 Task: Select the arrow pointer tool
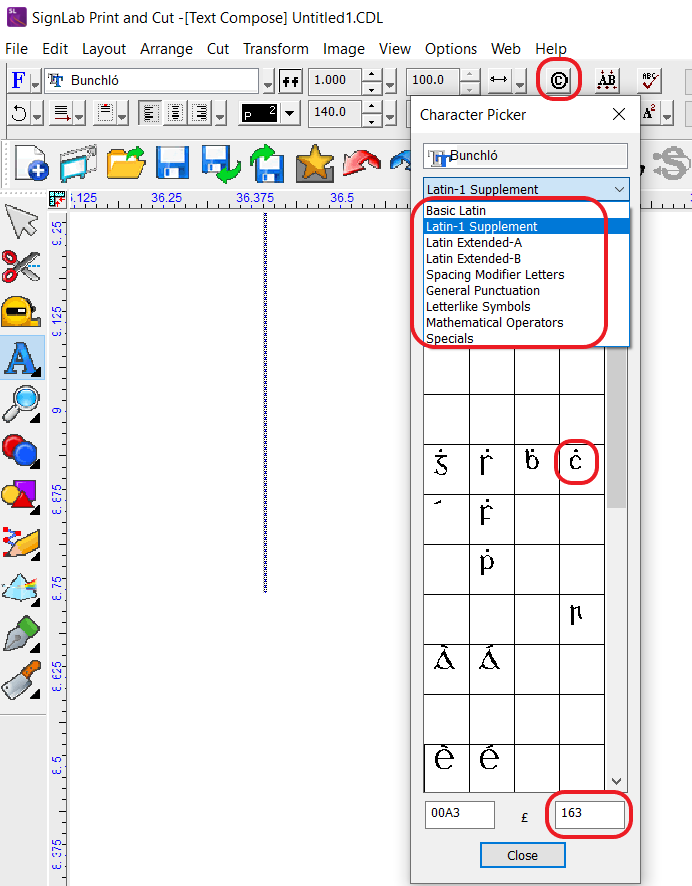click(20, 222)
